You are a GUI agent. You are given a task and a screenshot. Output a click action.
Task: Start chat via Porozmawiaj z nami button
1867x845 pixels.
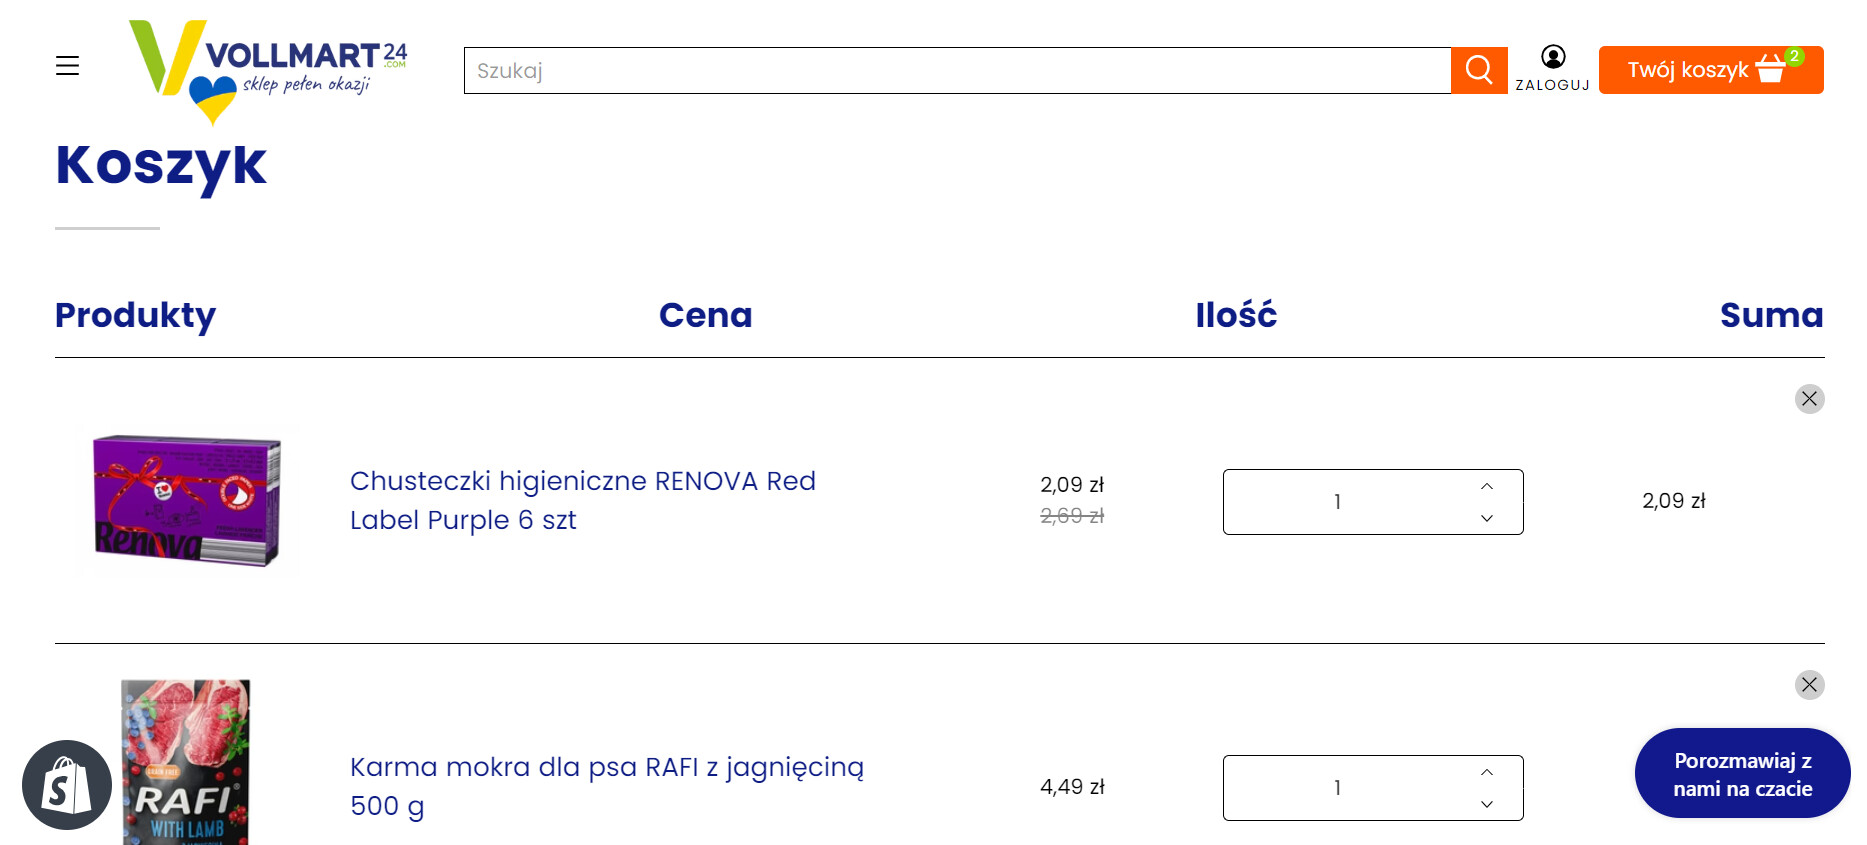(1742, 774)
